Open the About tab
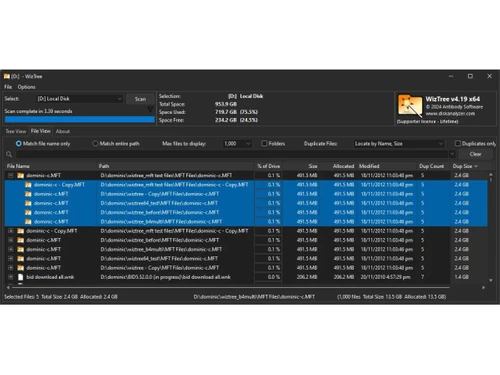This screenshot has height=375, width=500. coord(63,131)
